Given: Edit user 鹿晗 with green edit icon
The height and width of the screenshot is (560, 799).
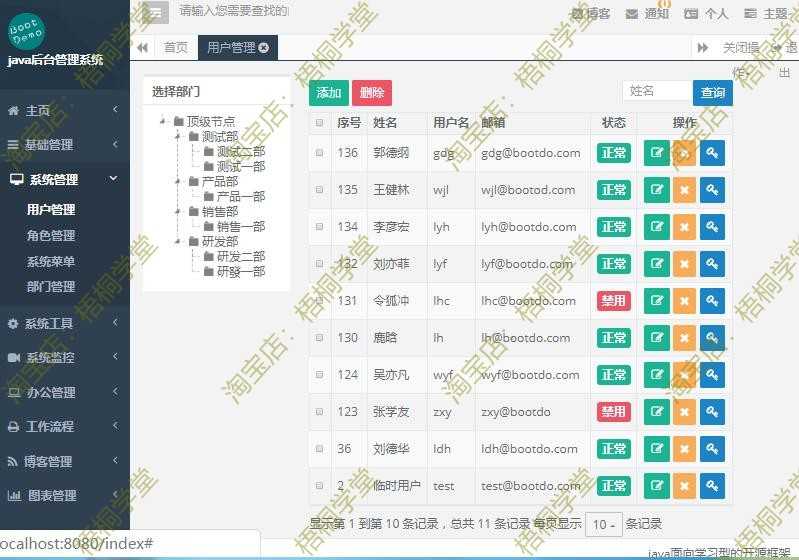Looking at the screenshot, I should click(x=657, y=338).
